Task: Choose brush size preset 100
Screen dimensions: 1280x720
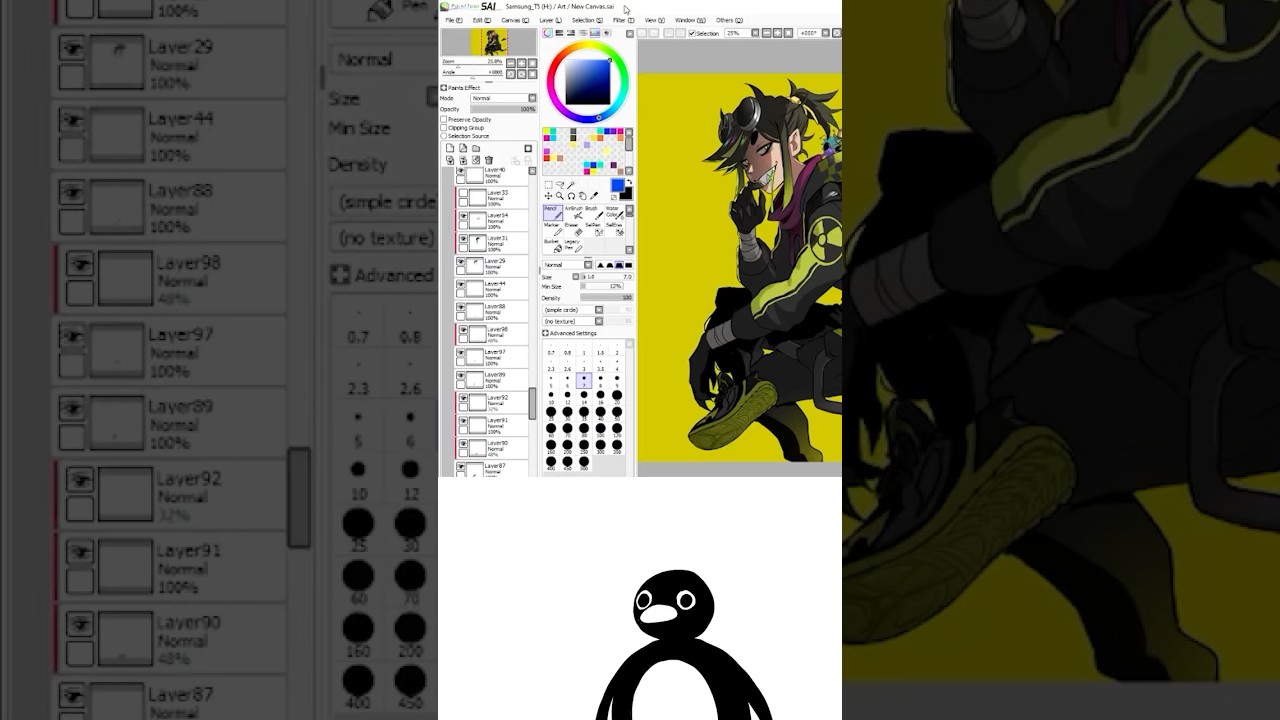Action: pyautogui.click(x=601, y=430)
